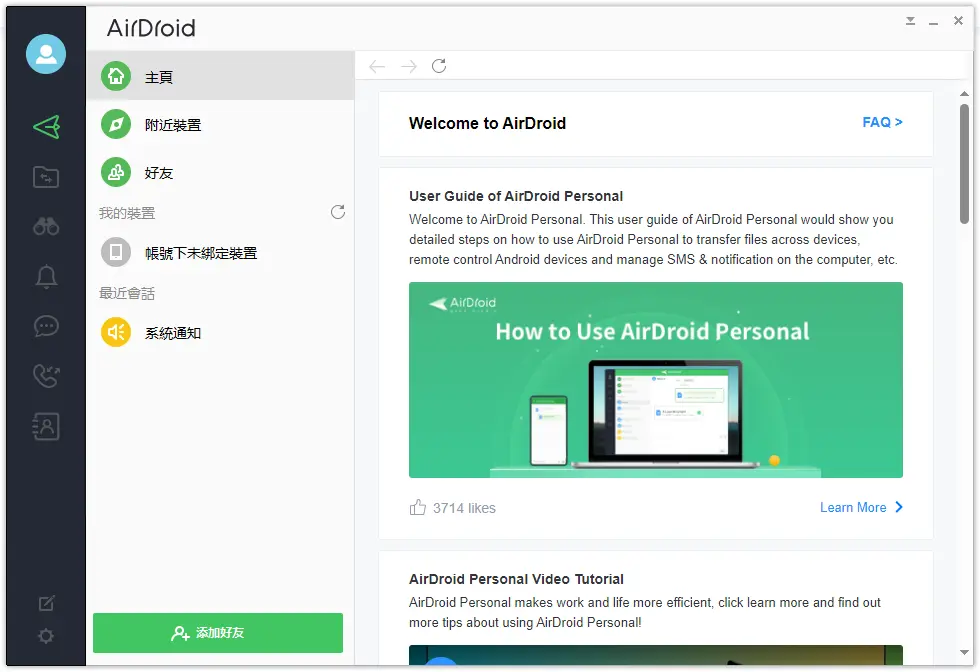Click the scrollbar down arrow
Screen dimensions: 980x672
(x=964, y=653)
